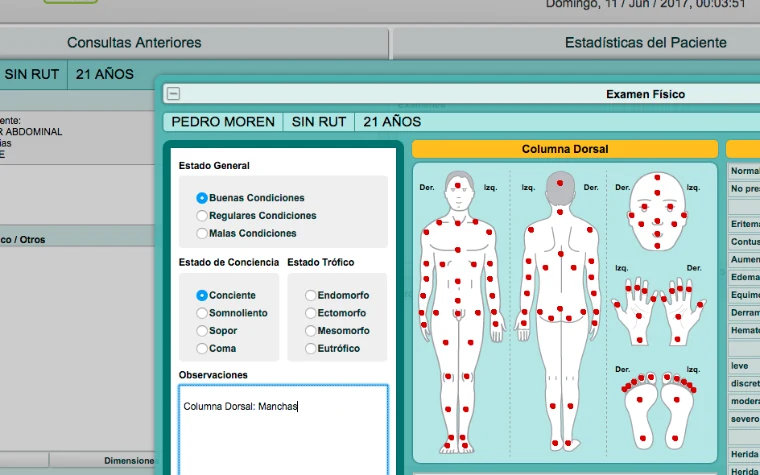Viewport: 760px width, 475px height.
Task: Select Endomorfo trophic state
Action: click(x=311, y=295)
